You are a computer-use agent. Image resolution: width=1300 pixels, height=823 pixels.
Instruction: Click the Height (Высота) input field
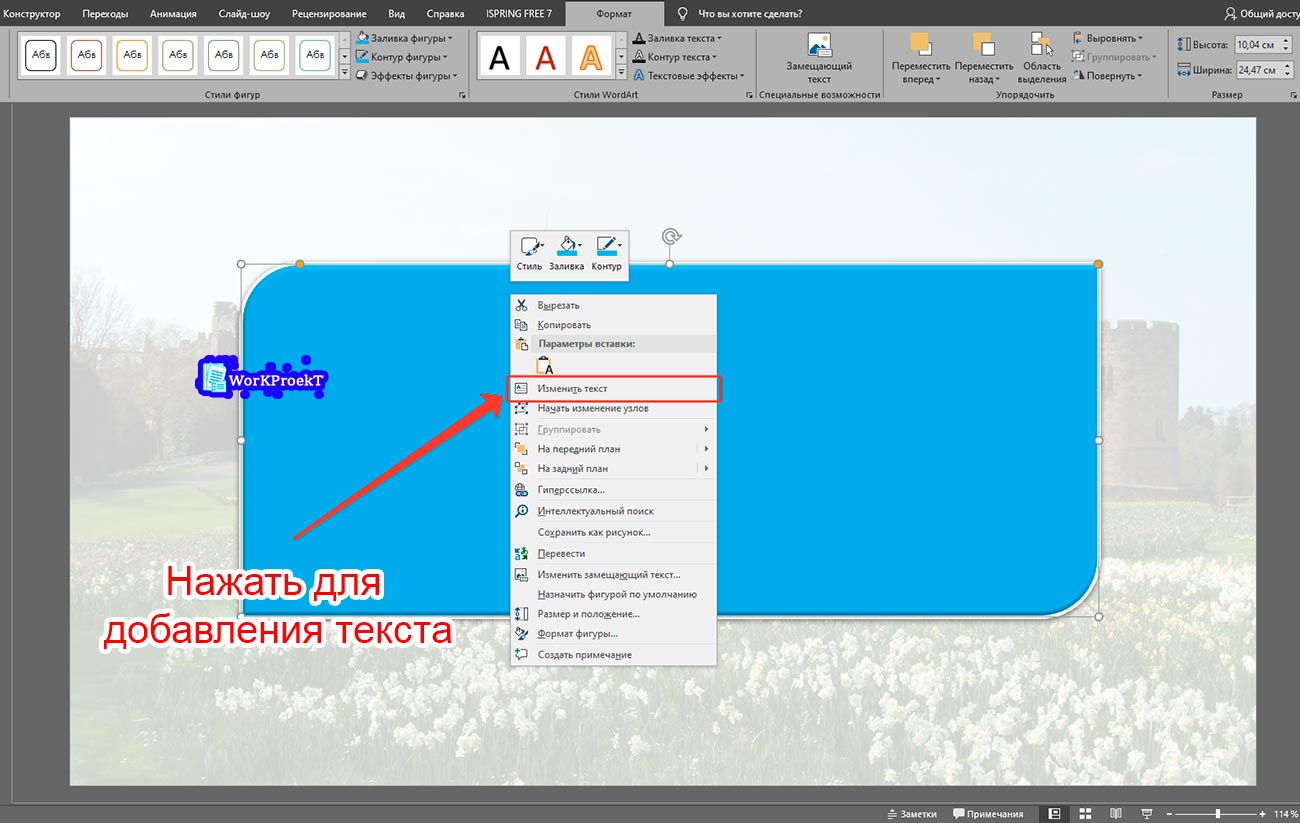click(x=1257, y=45)
